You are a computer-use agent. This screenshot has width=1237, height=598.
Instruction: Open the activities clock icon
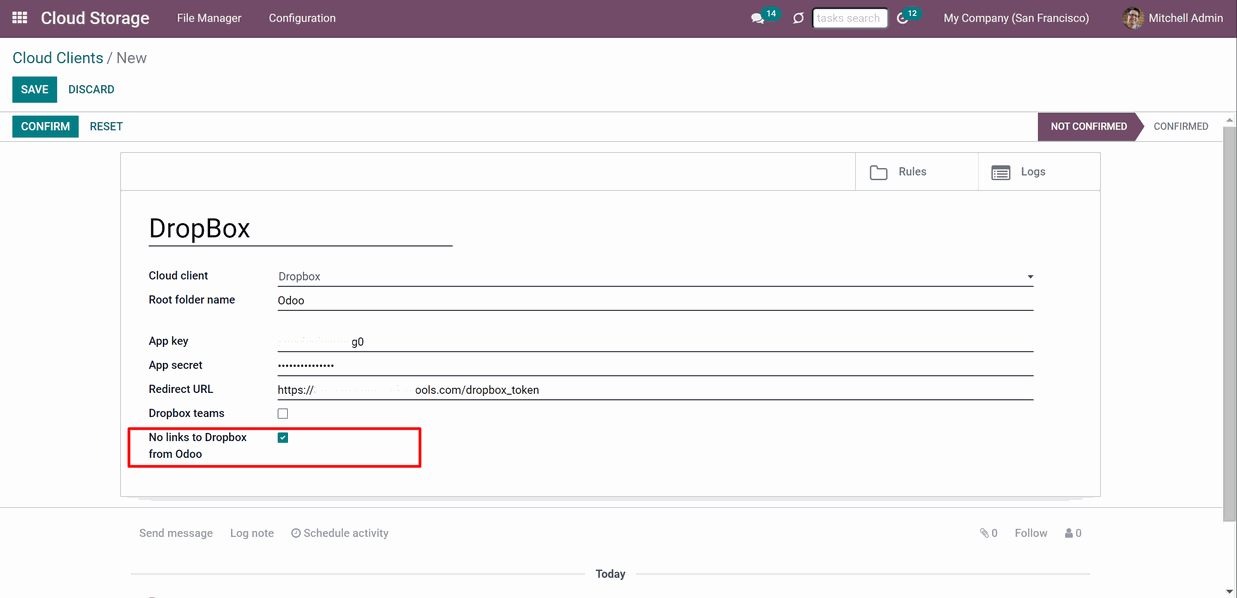[x=903, y=19]
